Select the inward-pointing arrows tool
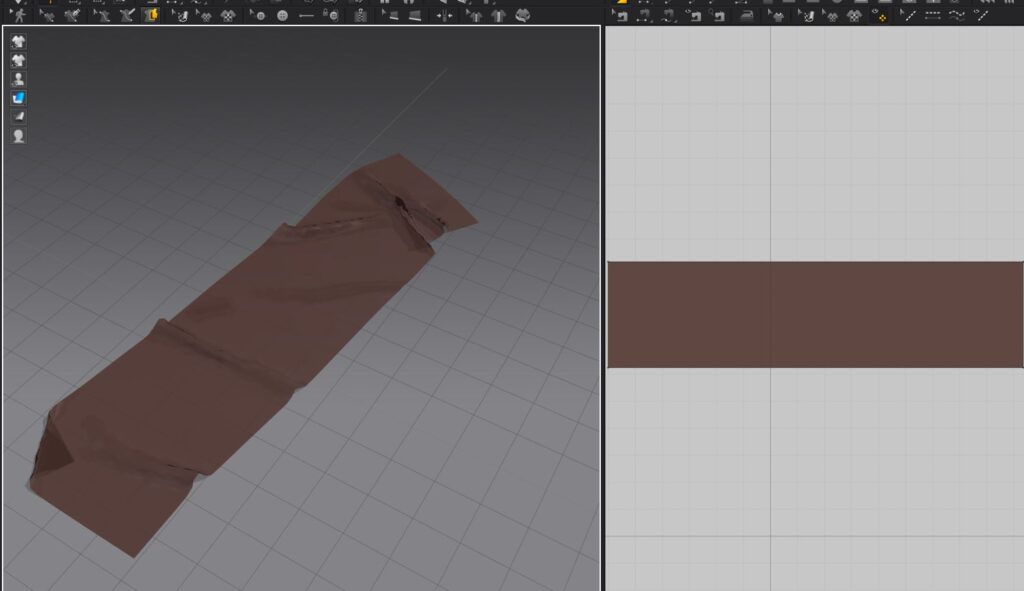This screenshot has height=591, width=1024. point(444,15)
